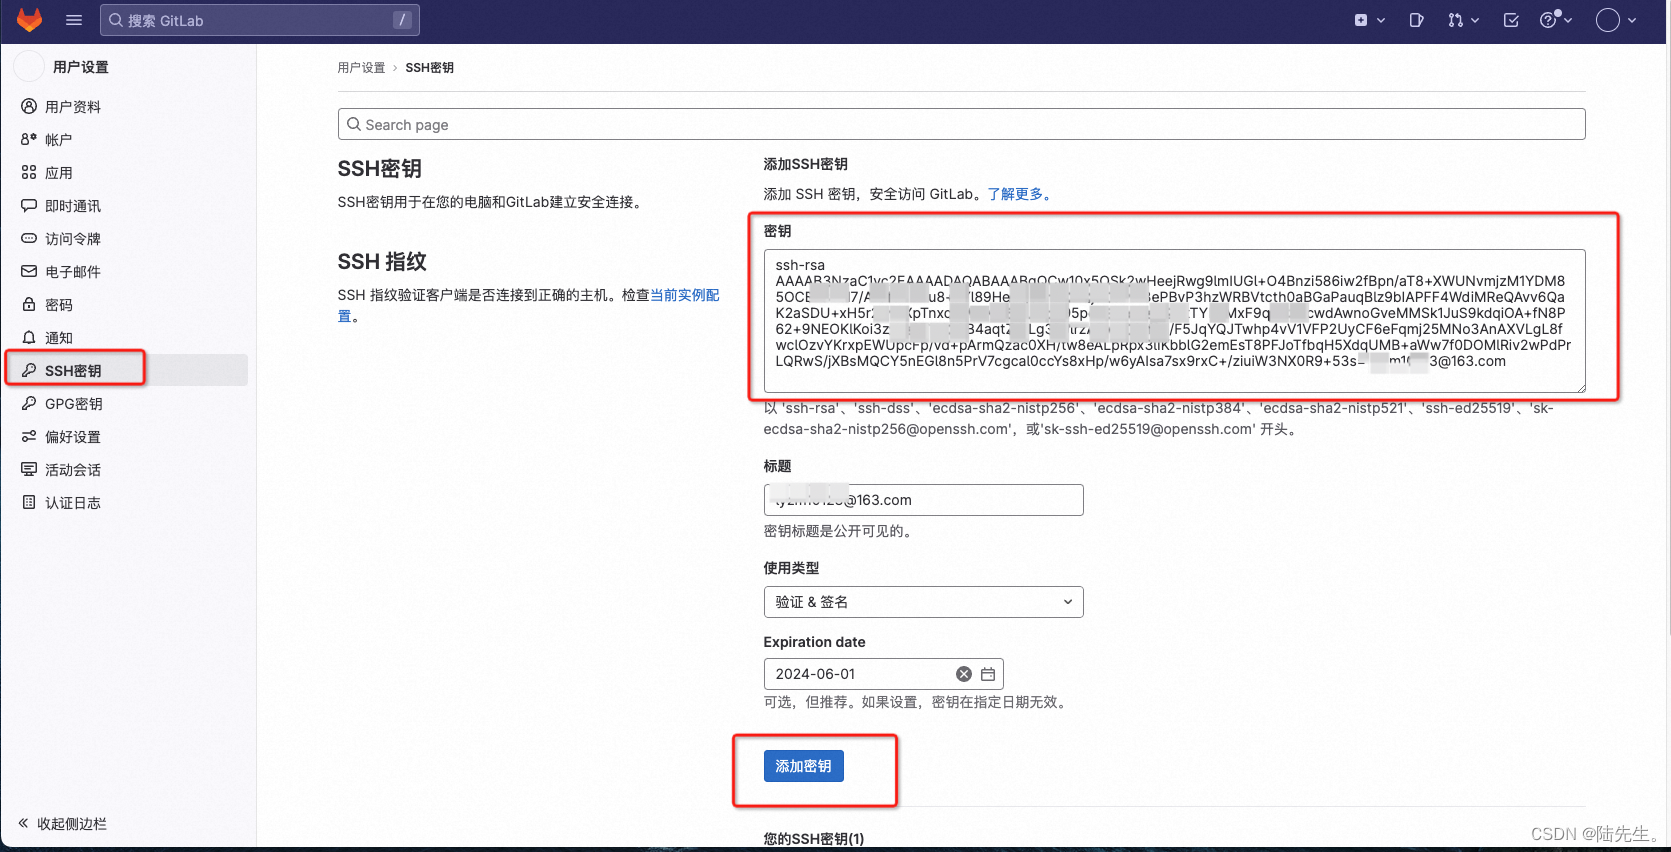This screenshot has height=852, width=1671.
Task: Click the account icon beside 帐户
Action: click(x=29, y=139)
